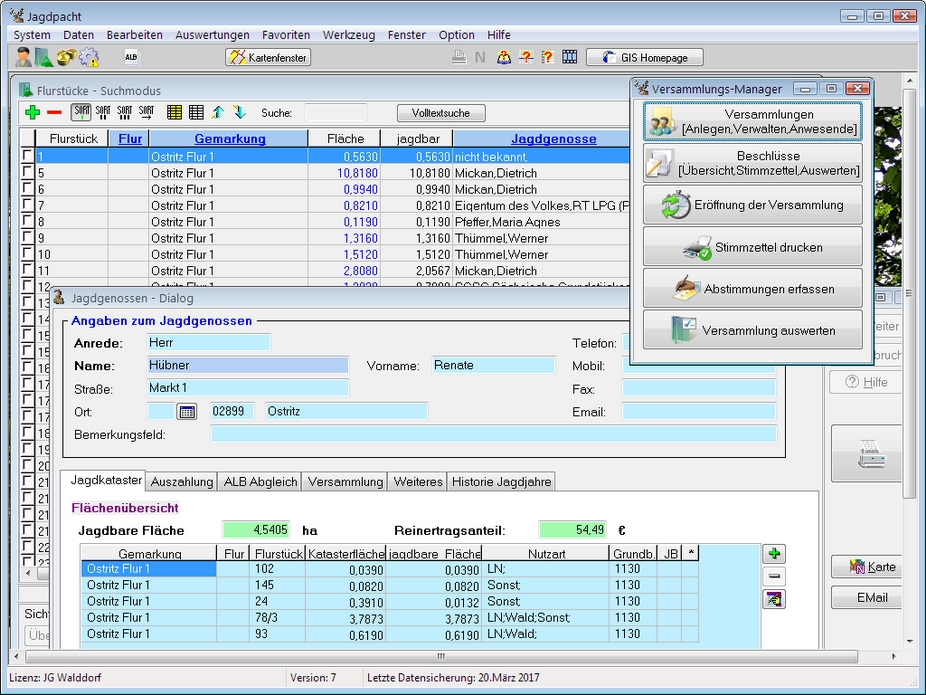Open the picker button beside the Ort field
Image resolution: width=926 pixels, height=695 pixels.
tap(187, 411)
